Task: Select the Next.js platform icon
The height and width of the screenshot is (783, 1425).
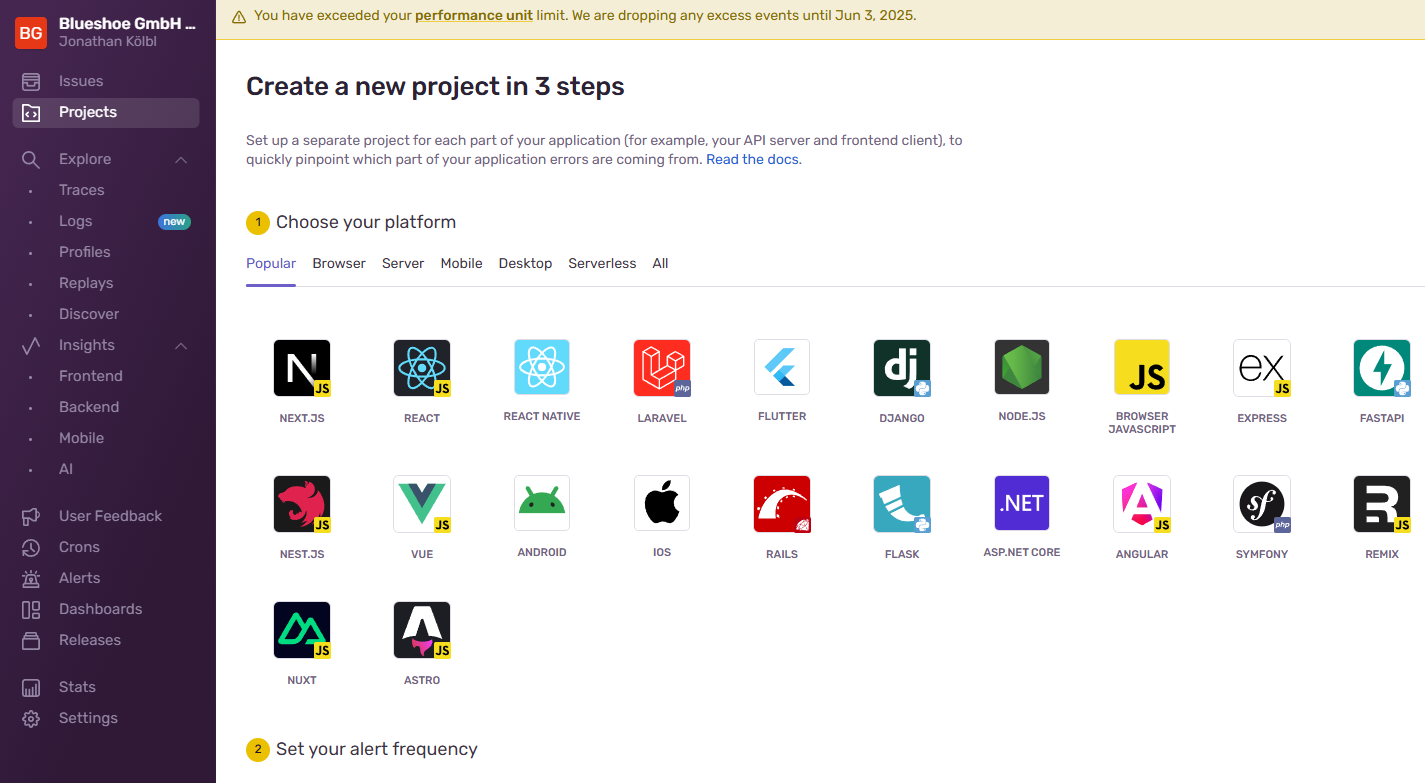Action: click(302, 367)
